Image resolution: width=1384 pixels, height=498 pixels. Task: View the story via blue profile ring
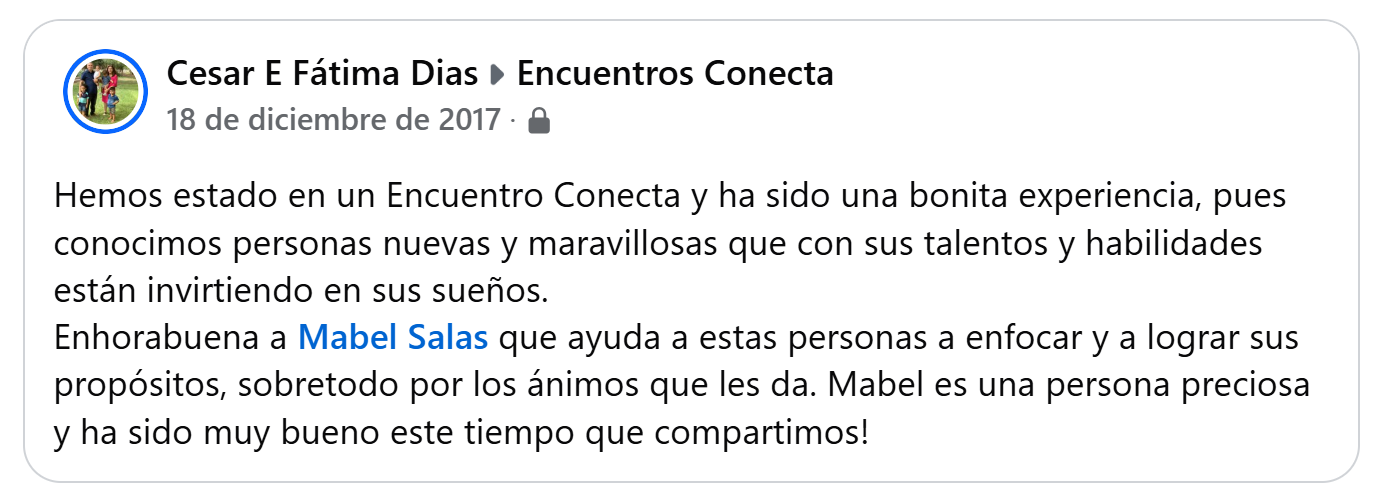click(105, 91)
